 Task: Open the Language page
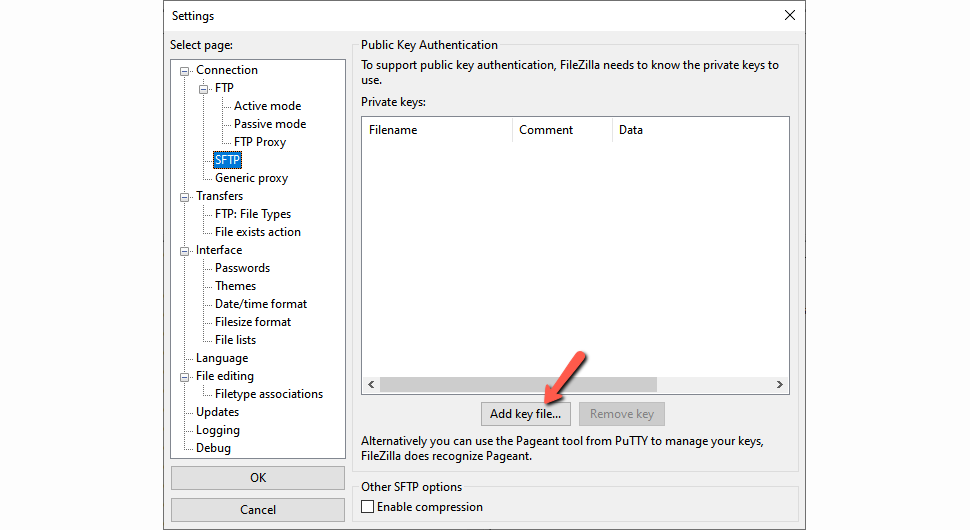221,357
